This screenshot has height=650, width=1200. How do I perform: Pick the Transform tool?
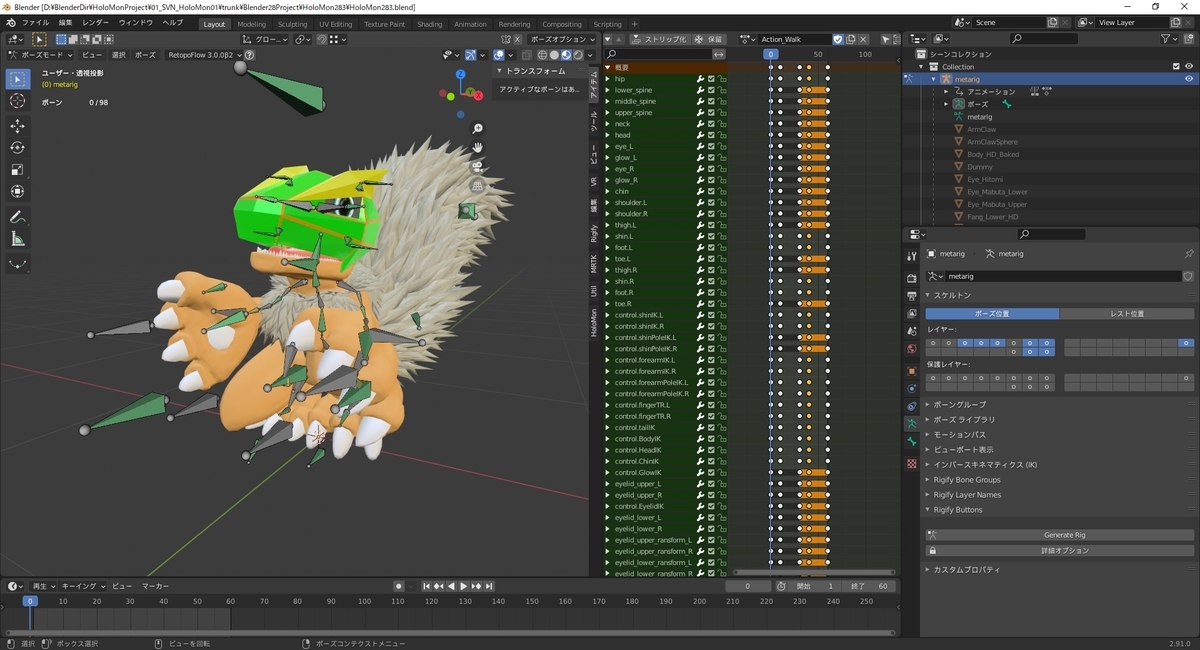[x=18, y=192]
